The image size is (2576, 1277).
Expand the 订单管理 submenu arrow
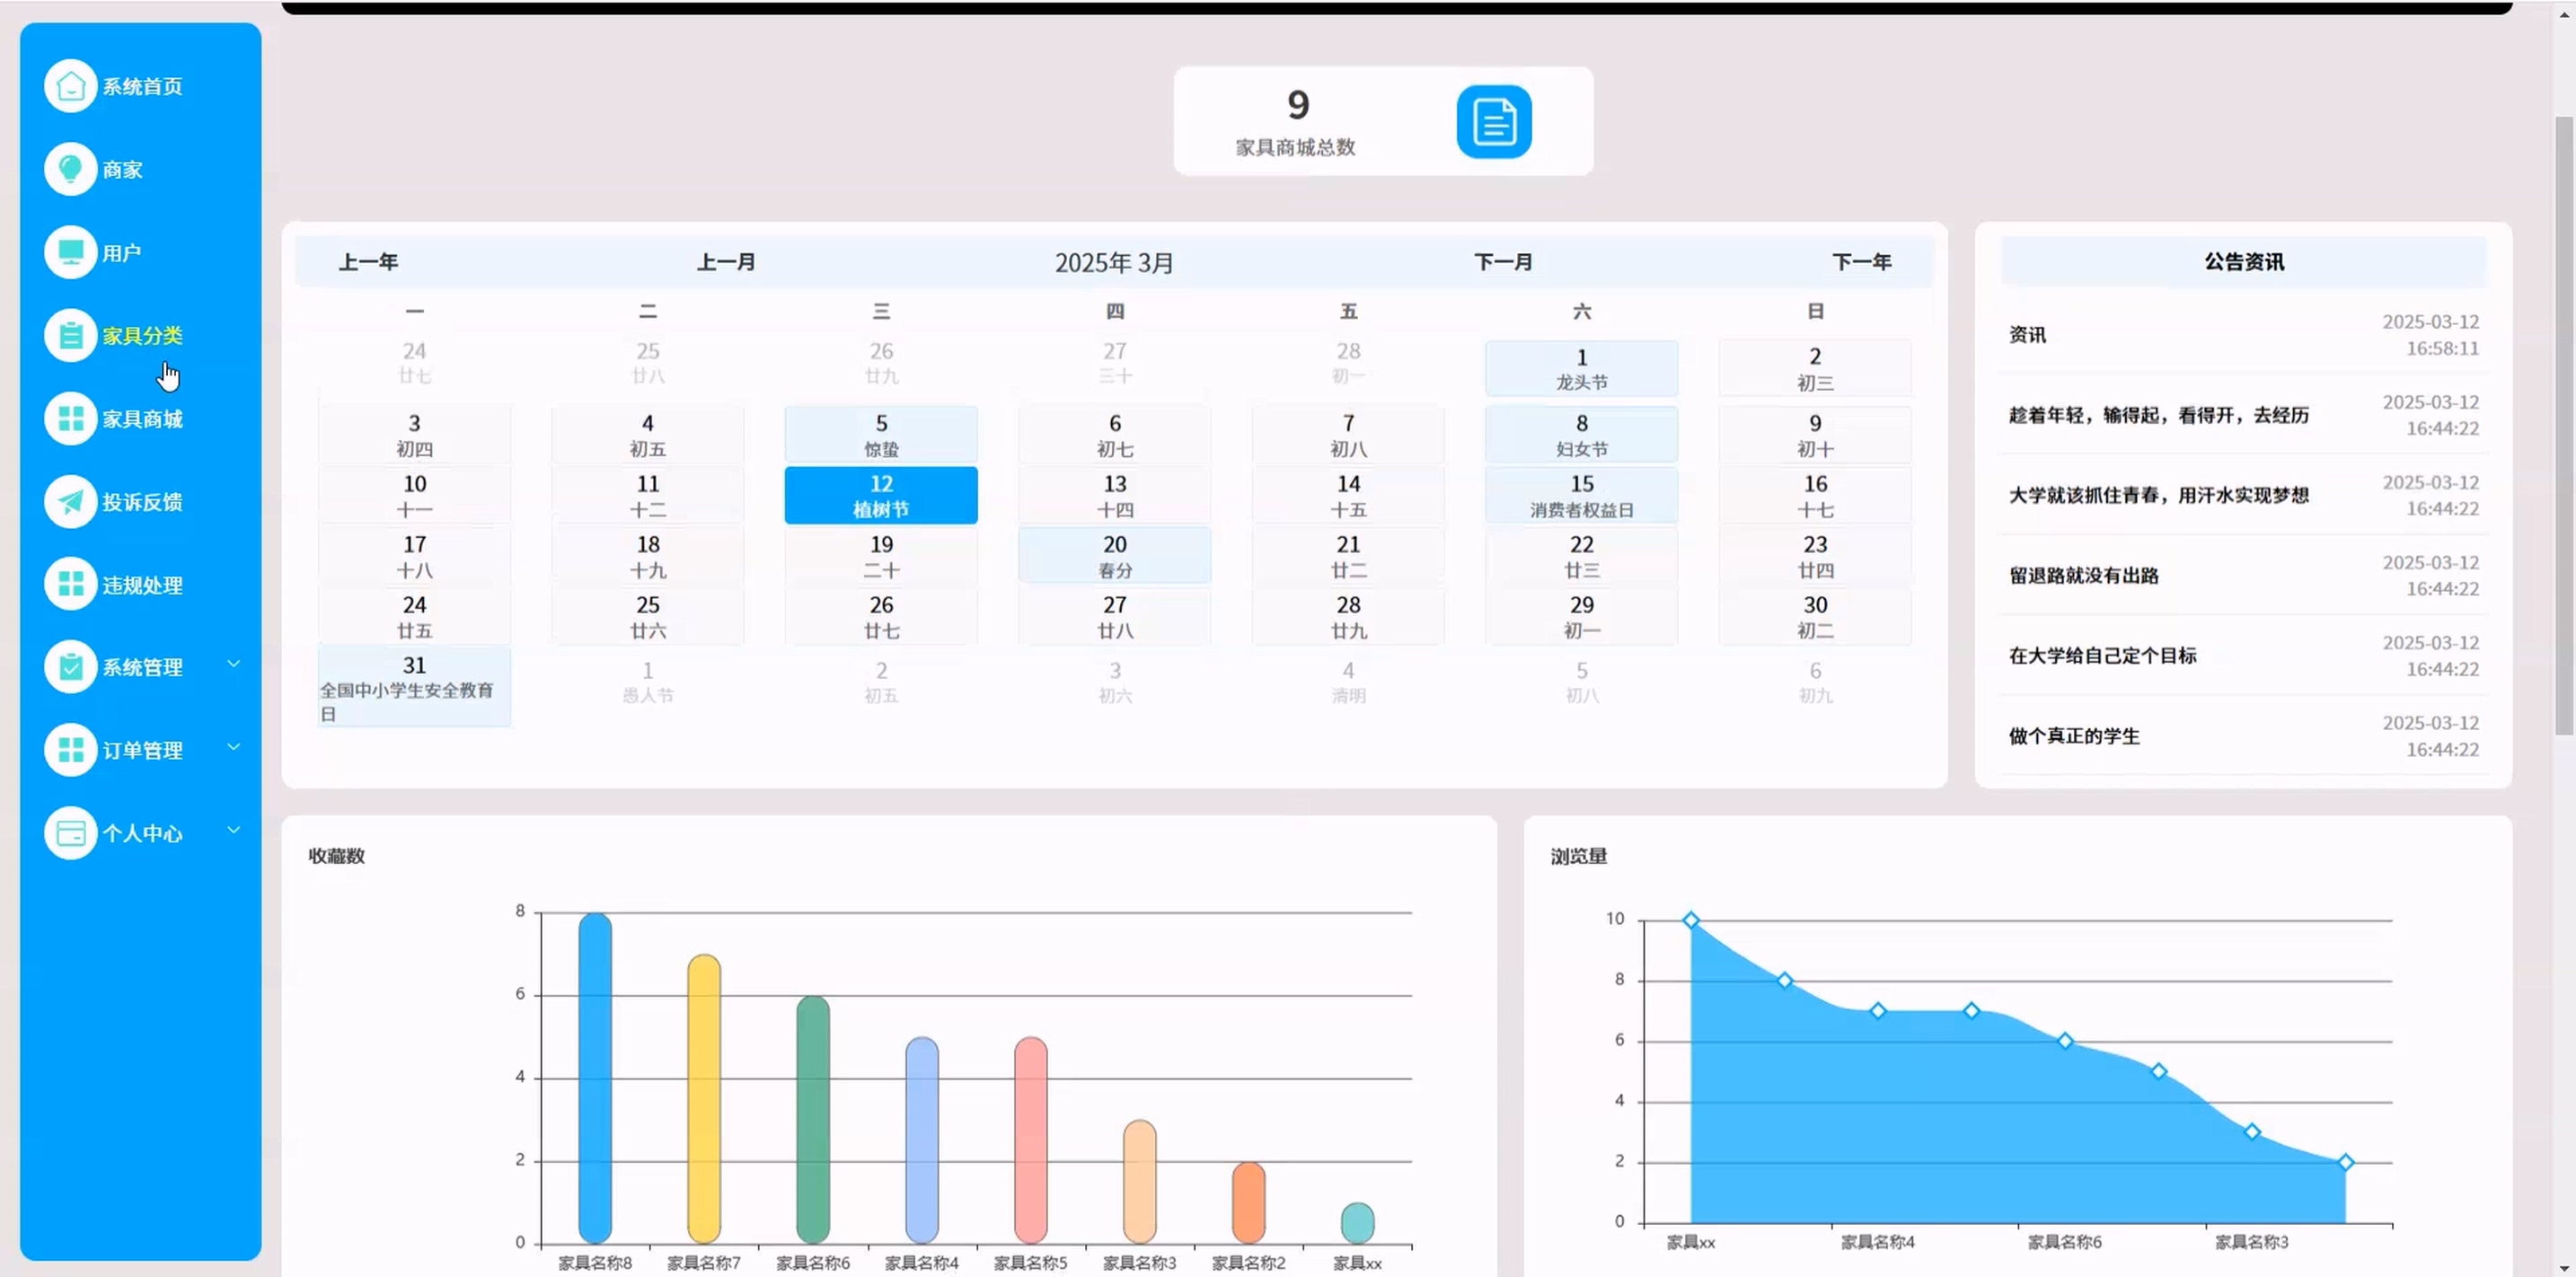[233, 746]
